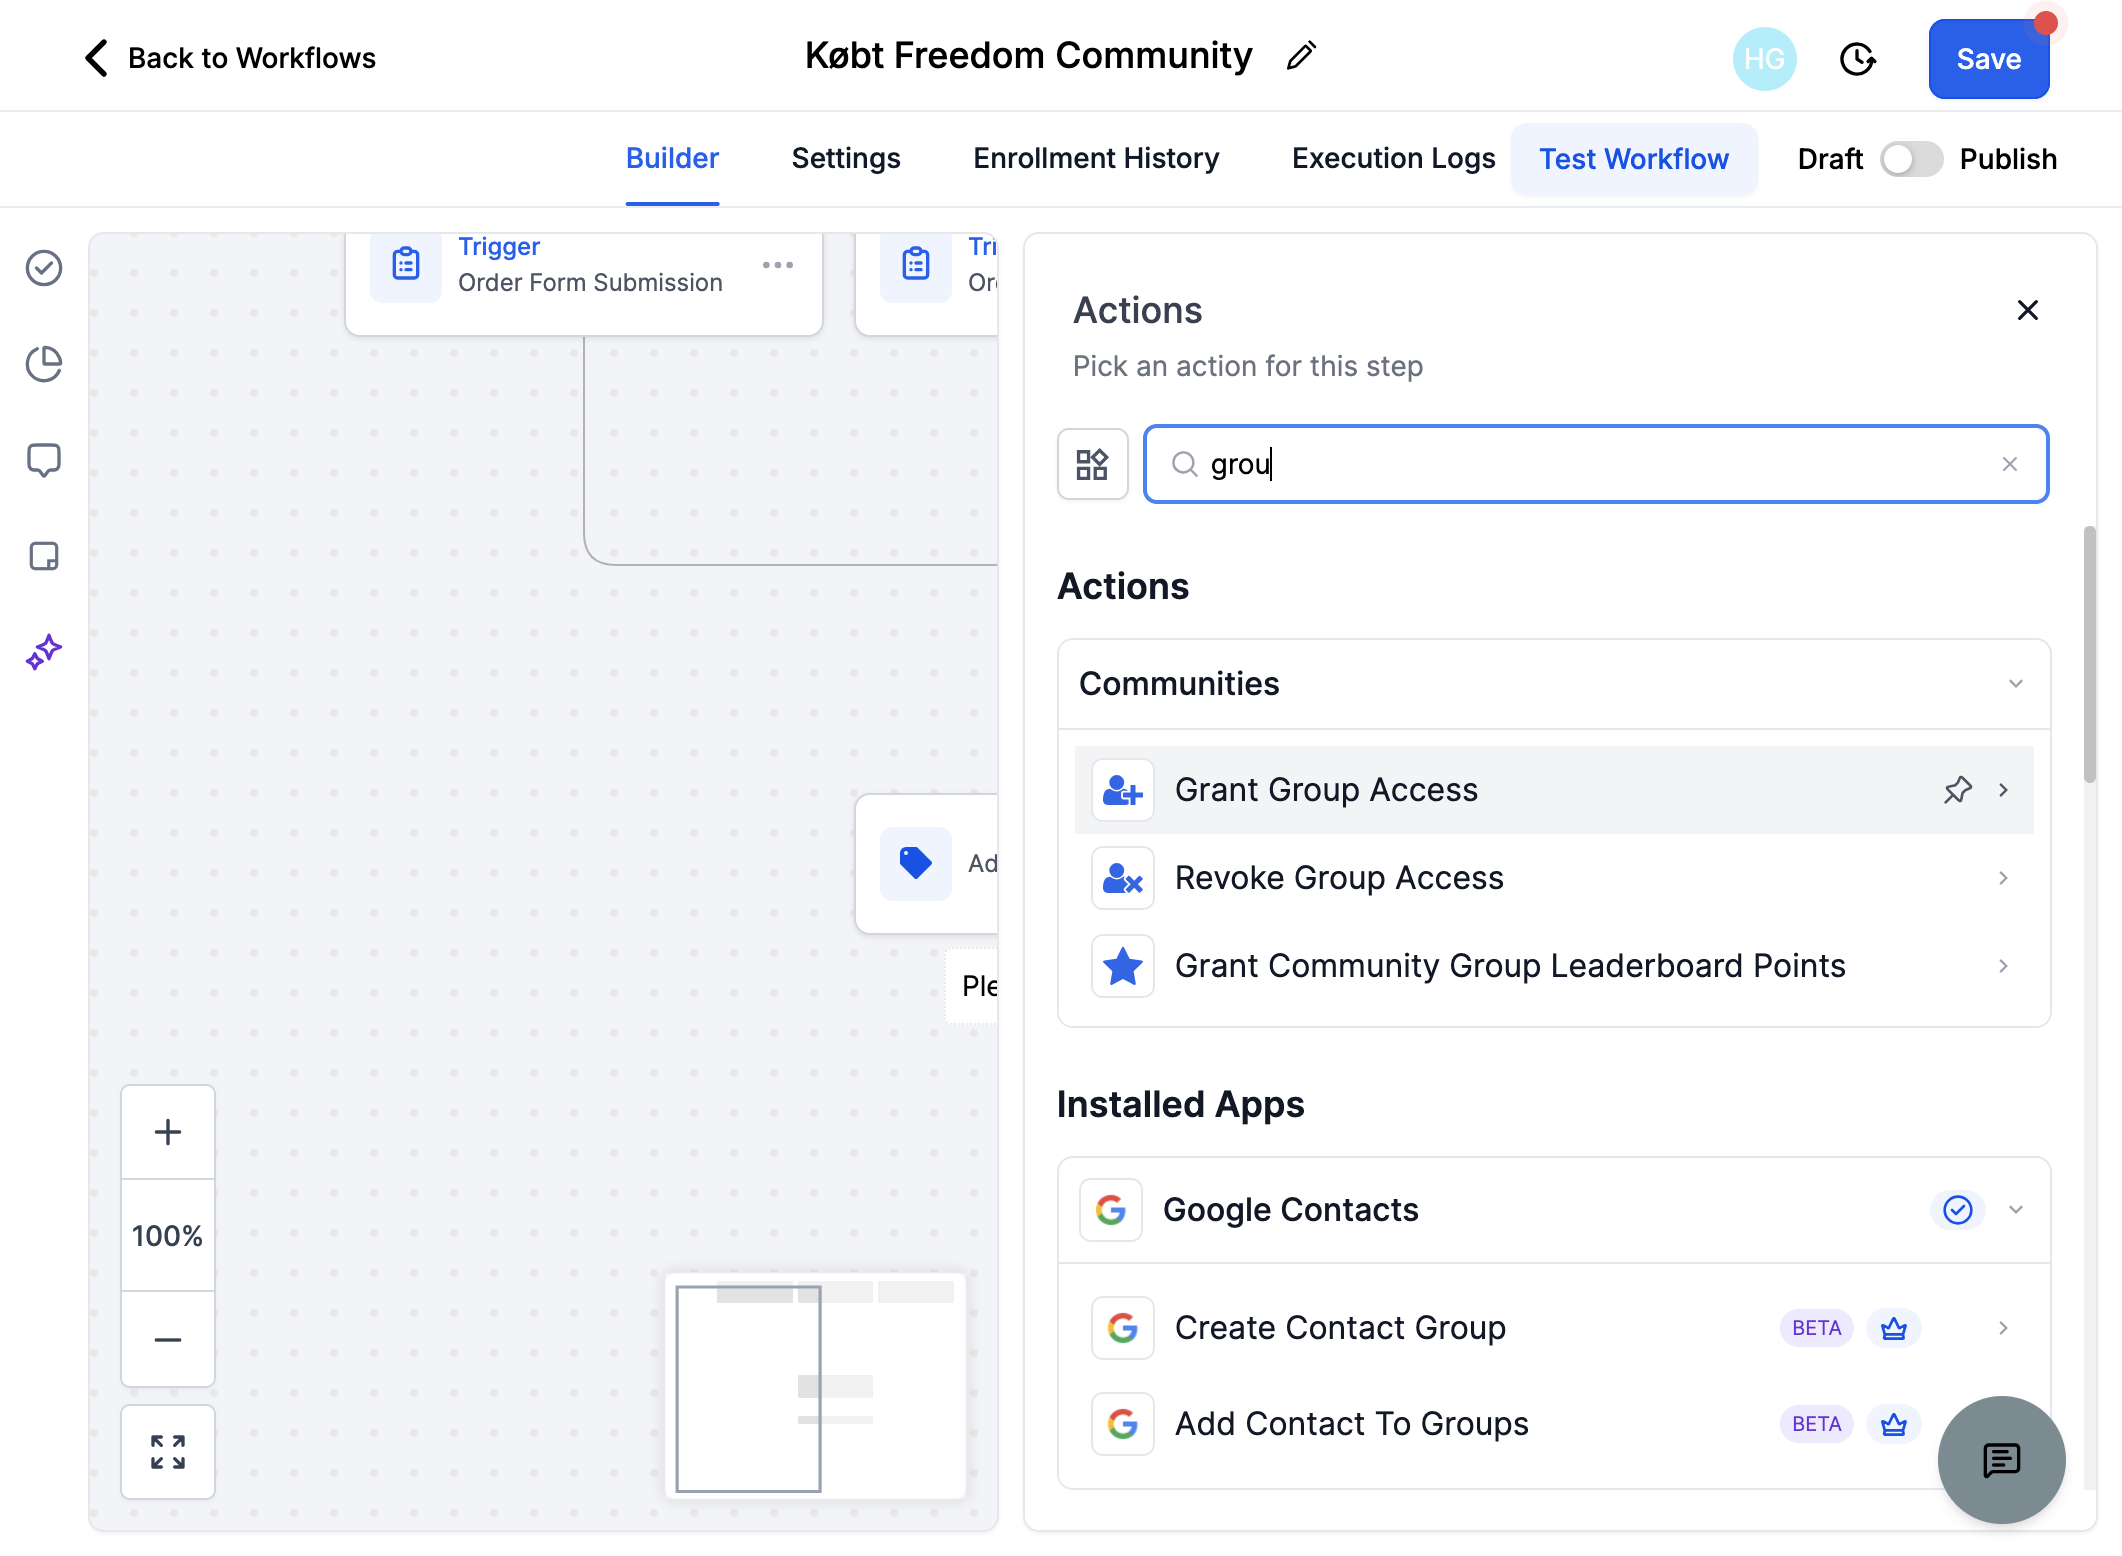Open the AI sparkle sidebar icon
2122x1556 pixels.
tap(44, 652)
